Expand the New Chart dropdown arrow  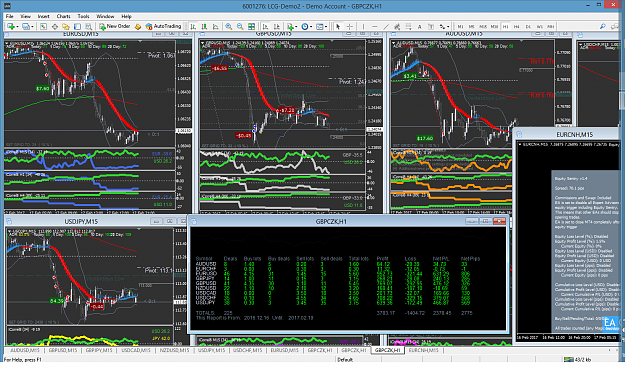tap(17, 27)
